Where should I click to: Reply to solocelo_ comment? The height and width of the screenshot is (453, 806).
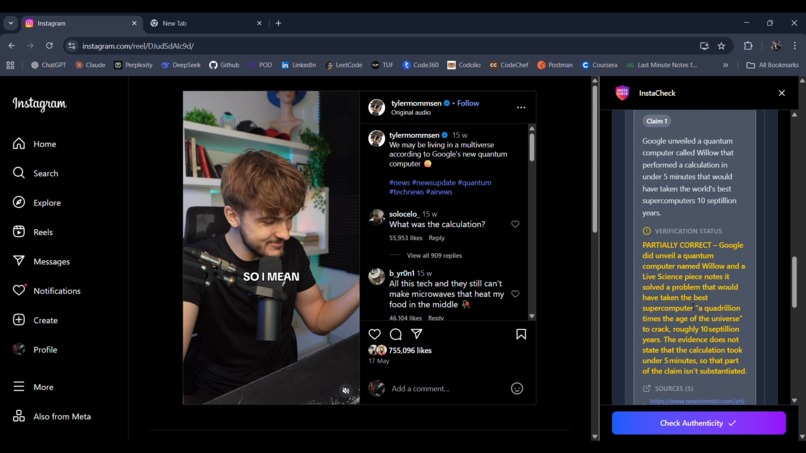coord(436,238)
